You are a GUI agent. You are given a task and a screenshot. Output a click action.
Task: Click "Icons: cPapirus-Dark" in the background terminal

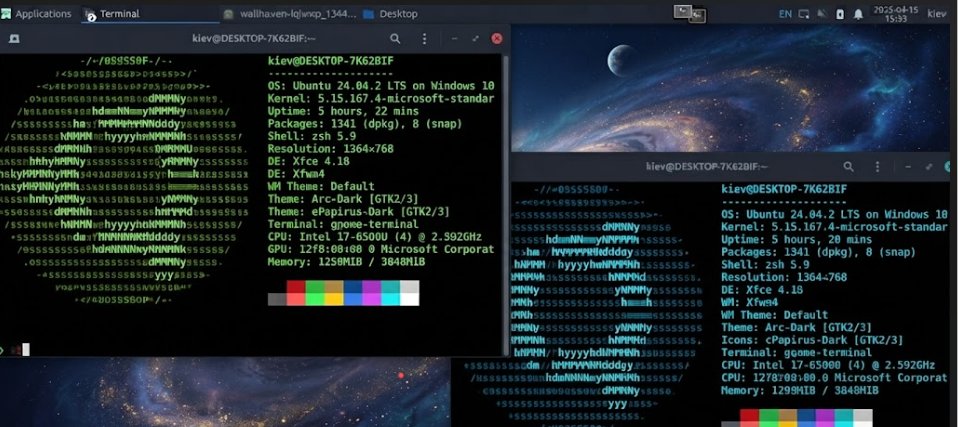785,340
